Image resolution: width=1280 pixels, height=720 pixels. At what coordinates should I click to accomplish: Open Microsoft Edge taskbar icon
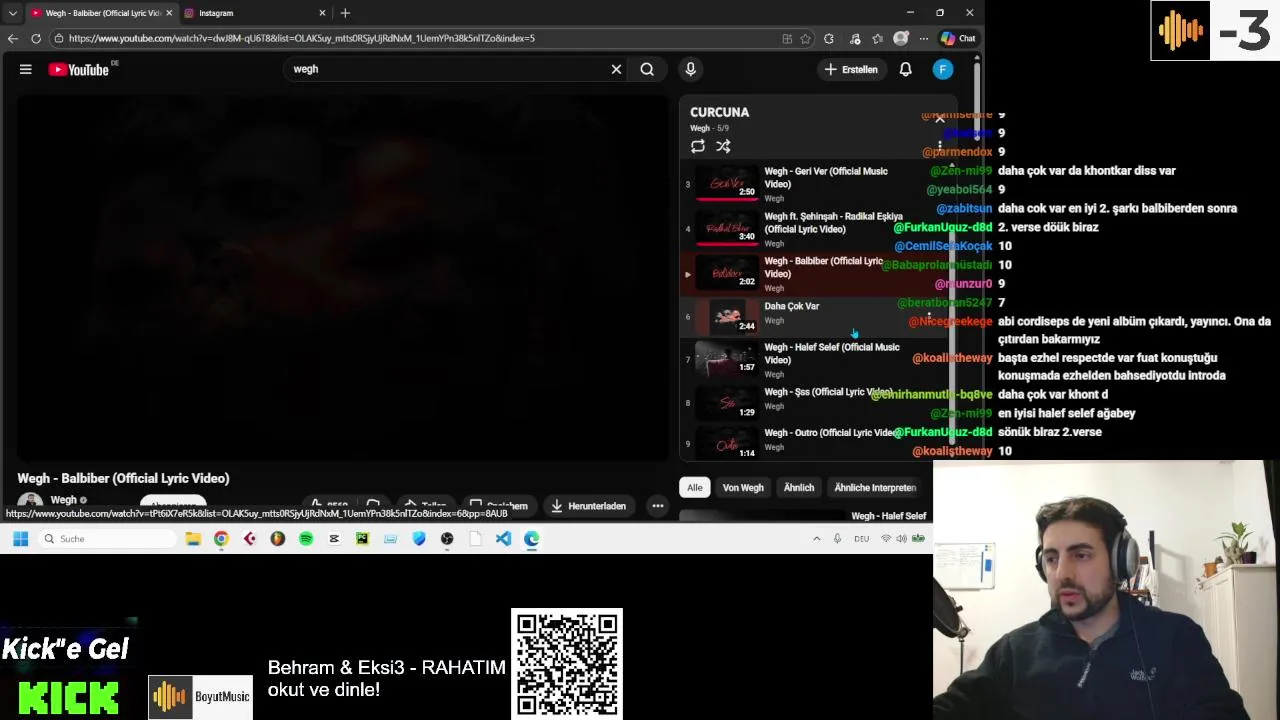531,539
